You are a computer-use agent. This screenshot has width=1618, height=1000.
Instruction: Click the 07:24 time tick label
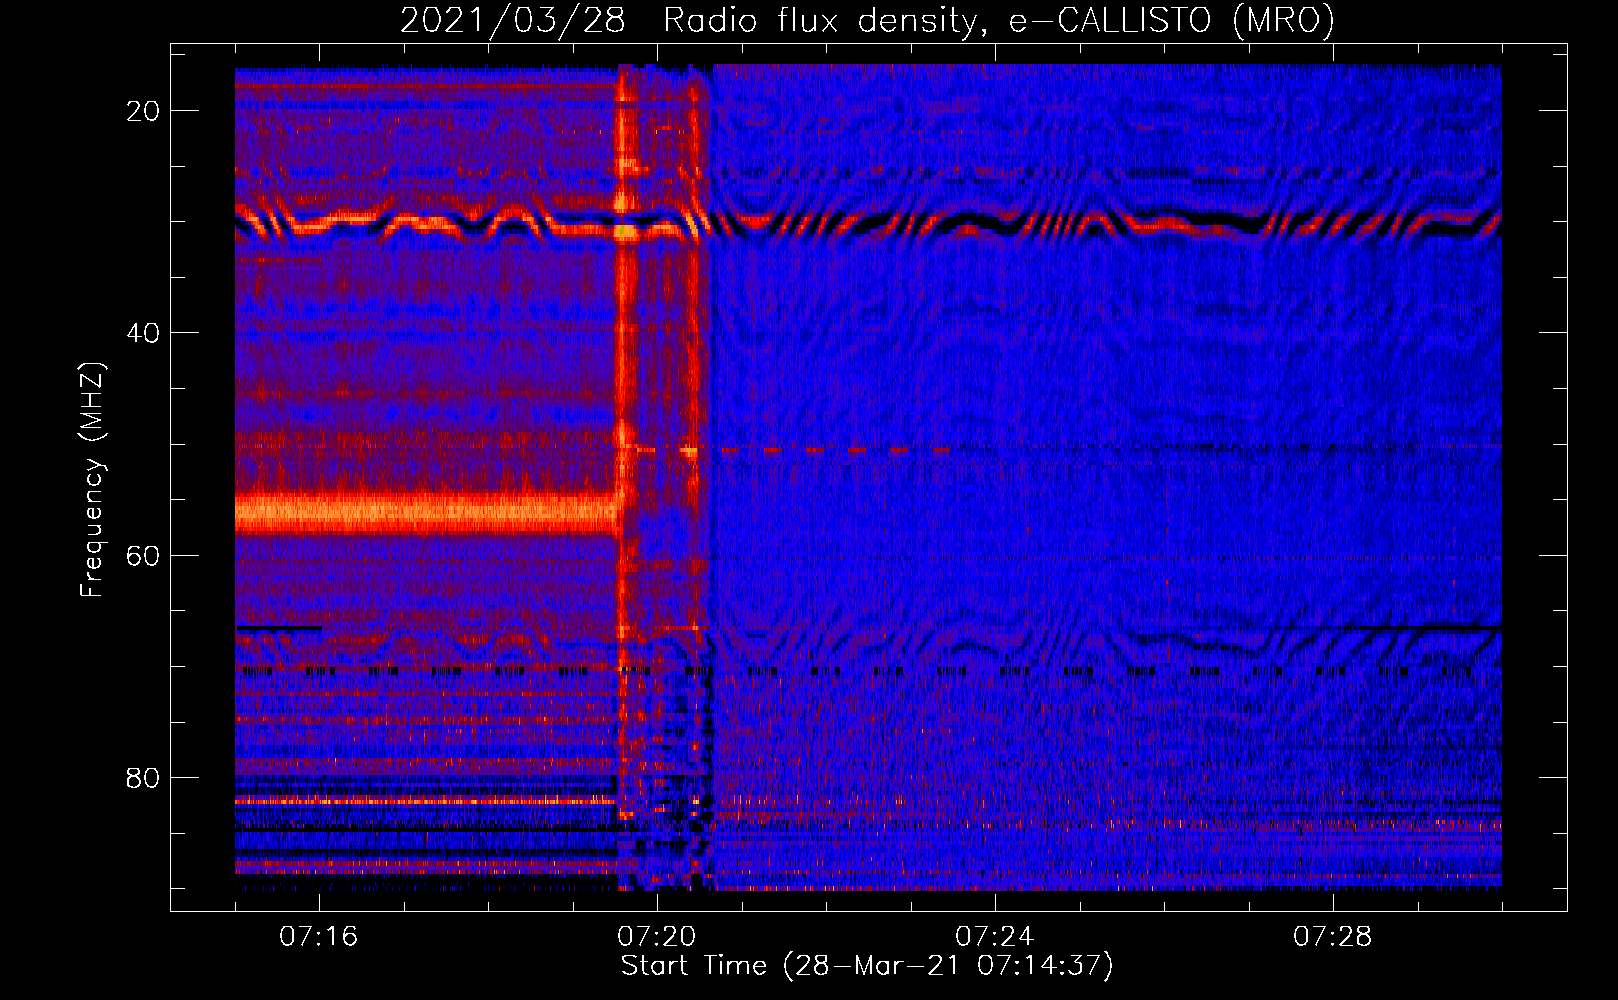pyautogui.click(x=995, y=937)
